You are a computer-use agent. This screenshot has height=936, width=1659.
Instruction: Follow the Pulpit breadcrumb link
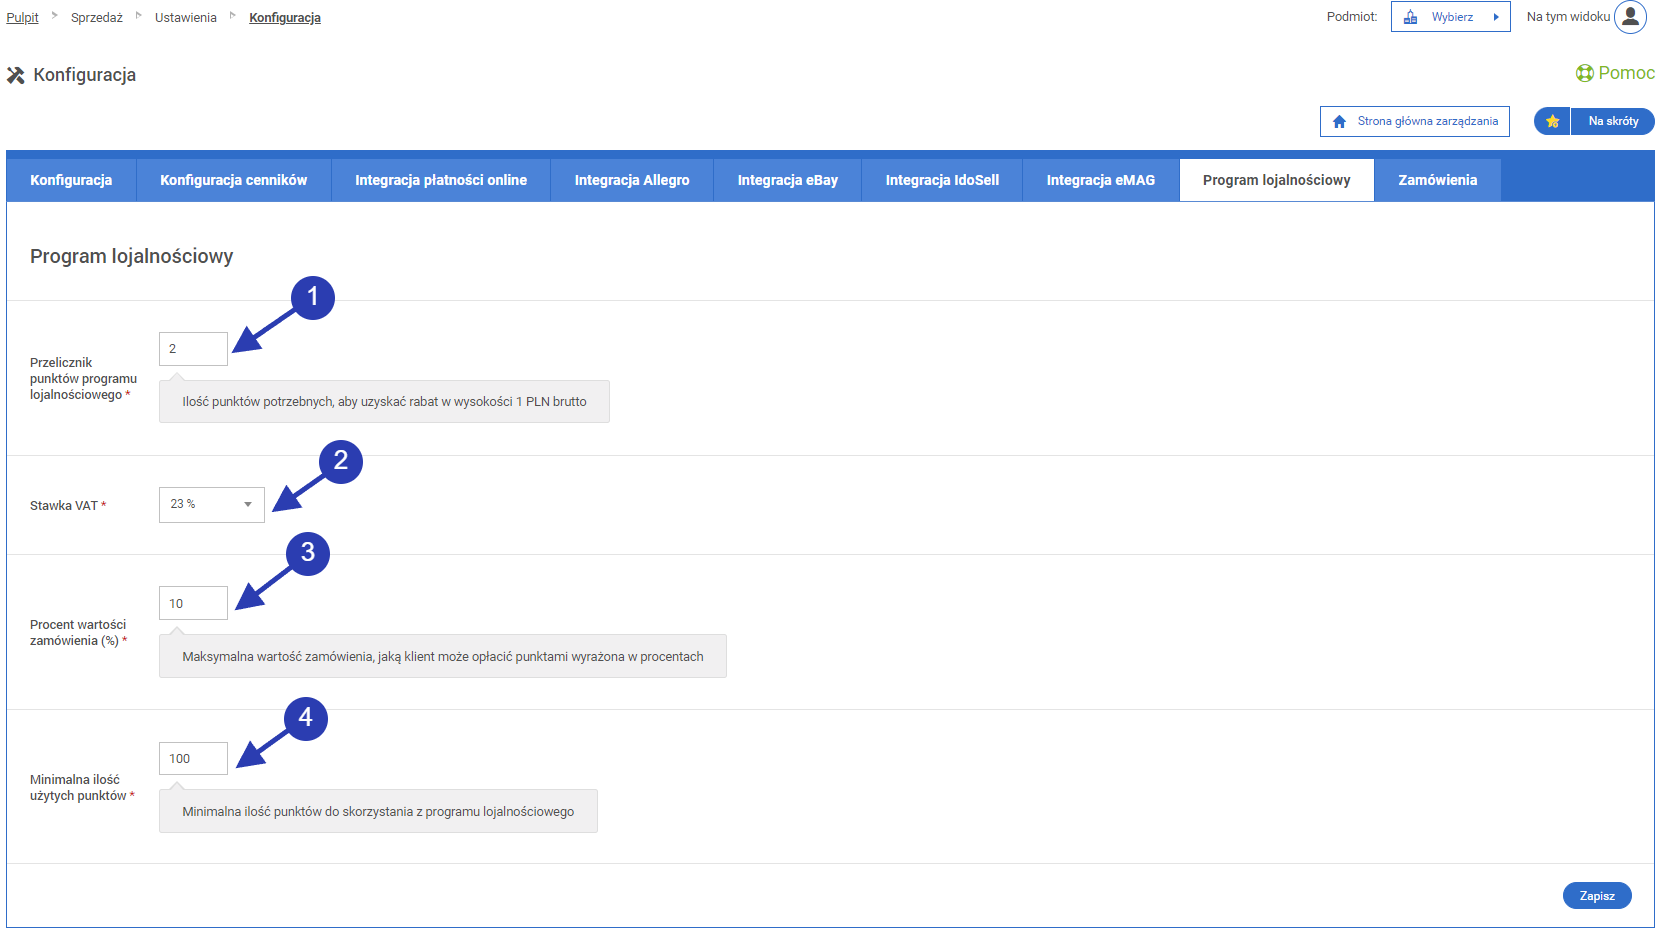coord(22,18)
